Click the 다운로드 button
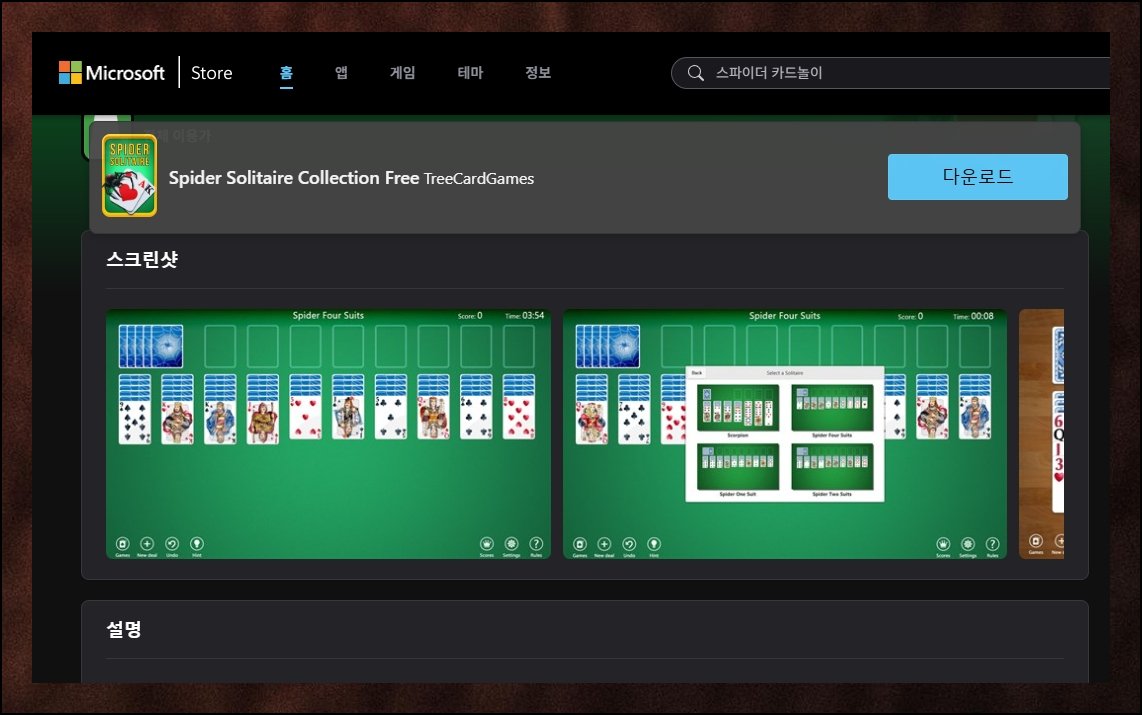This screenshot has height=715, width=1142. point(977,177)
